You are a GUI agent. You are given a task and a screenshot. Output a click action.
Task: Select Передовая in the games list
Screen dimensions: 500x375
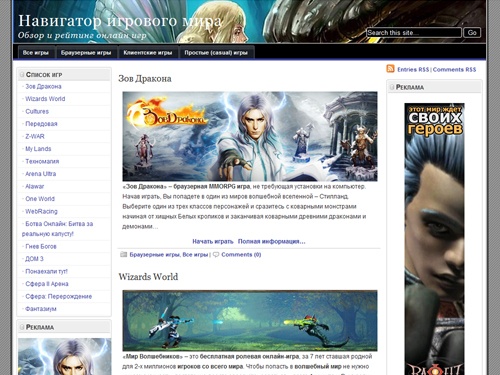tap(41, 124)
